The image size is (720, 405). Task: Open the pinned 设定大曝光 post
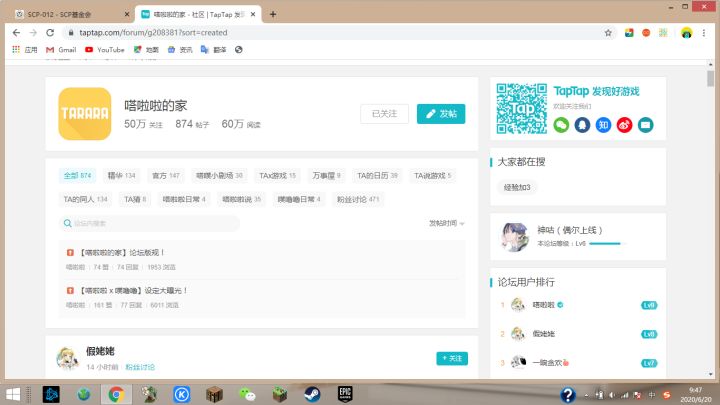tap(133, 291)
